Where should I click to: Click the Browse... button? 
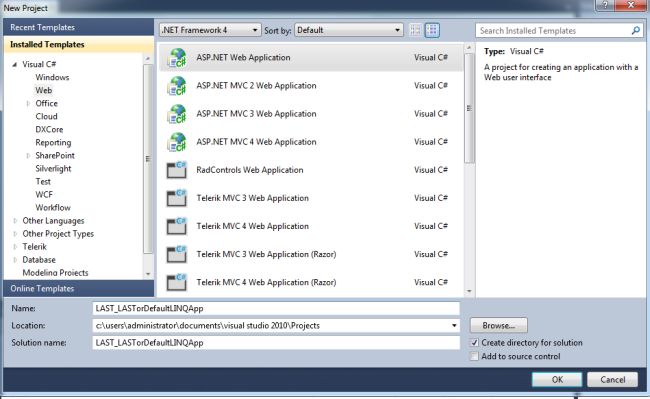tap(499, 326)
